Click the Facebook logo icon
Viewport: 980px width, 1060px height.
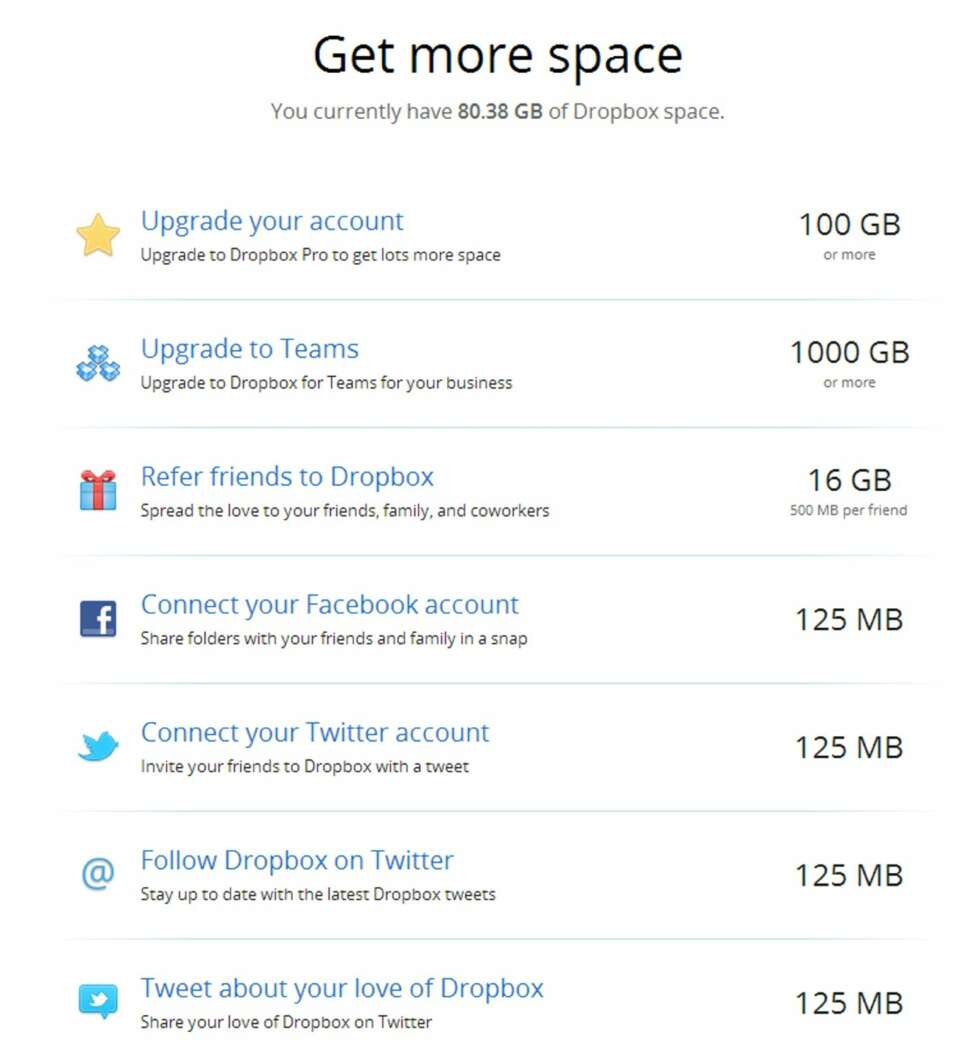(98, 619)
